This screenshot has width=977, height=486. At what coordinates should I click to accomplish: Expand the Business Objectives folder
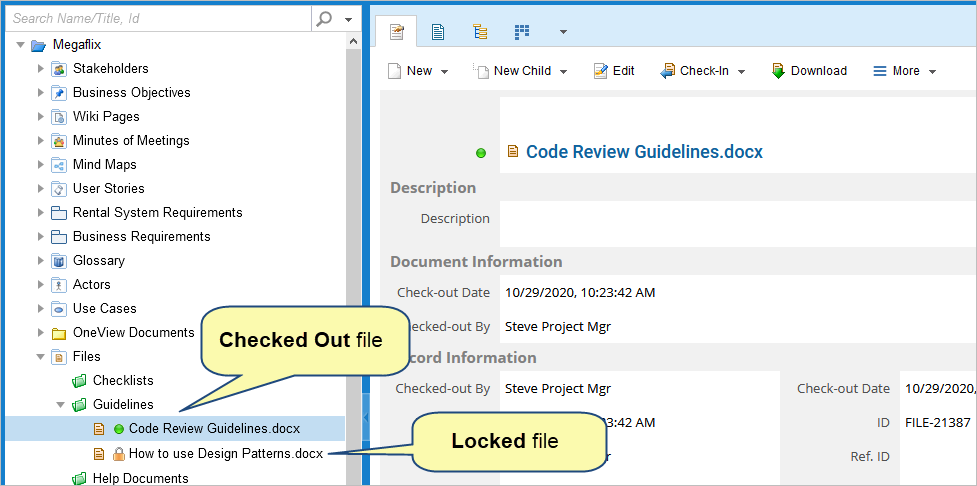tap(41, 92)
